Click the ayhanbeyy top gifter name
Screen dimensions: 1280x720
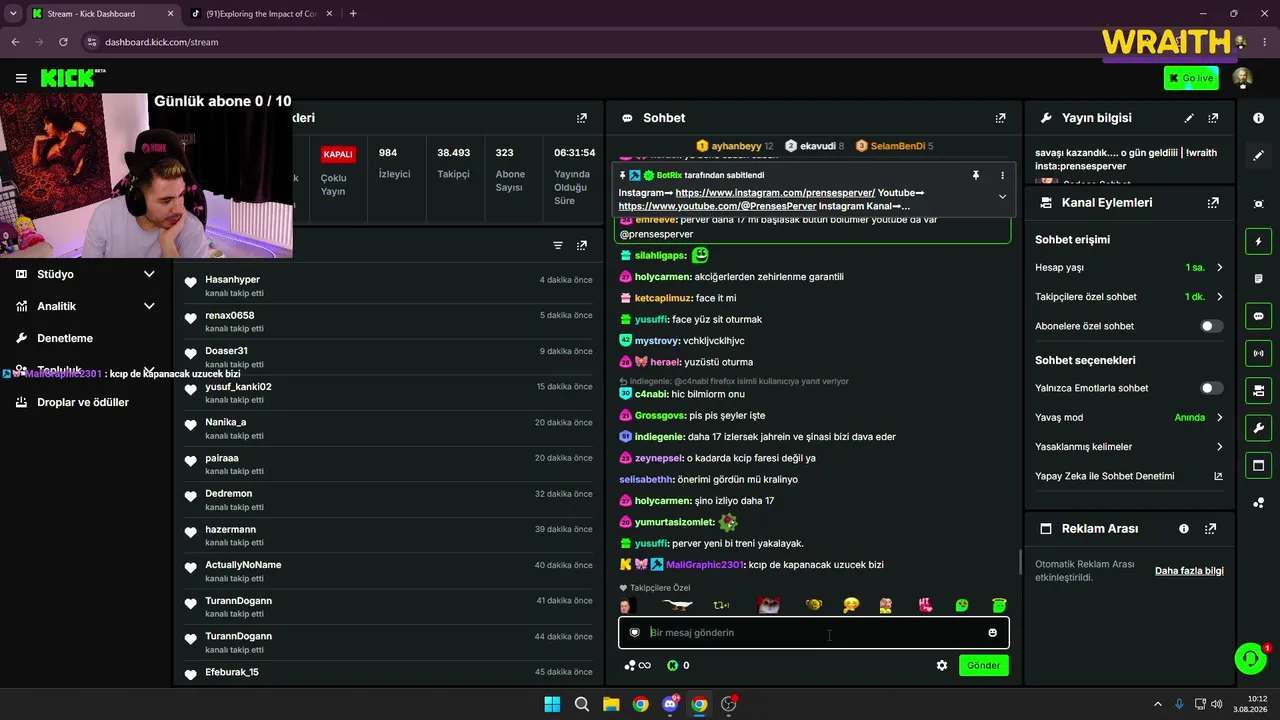pos(736,146)
